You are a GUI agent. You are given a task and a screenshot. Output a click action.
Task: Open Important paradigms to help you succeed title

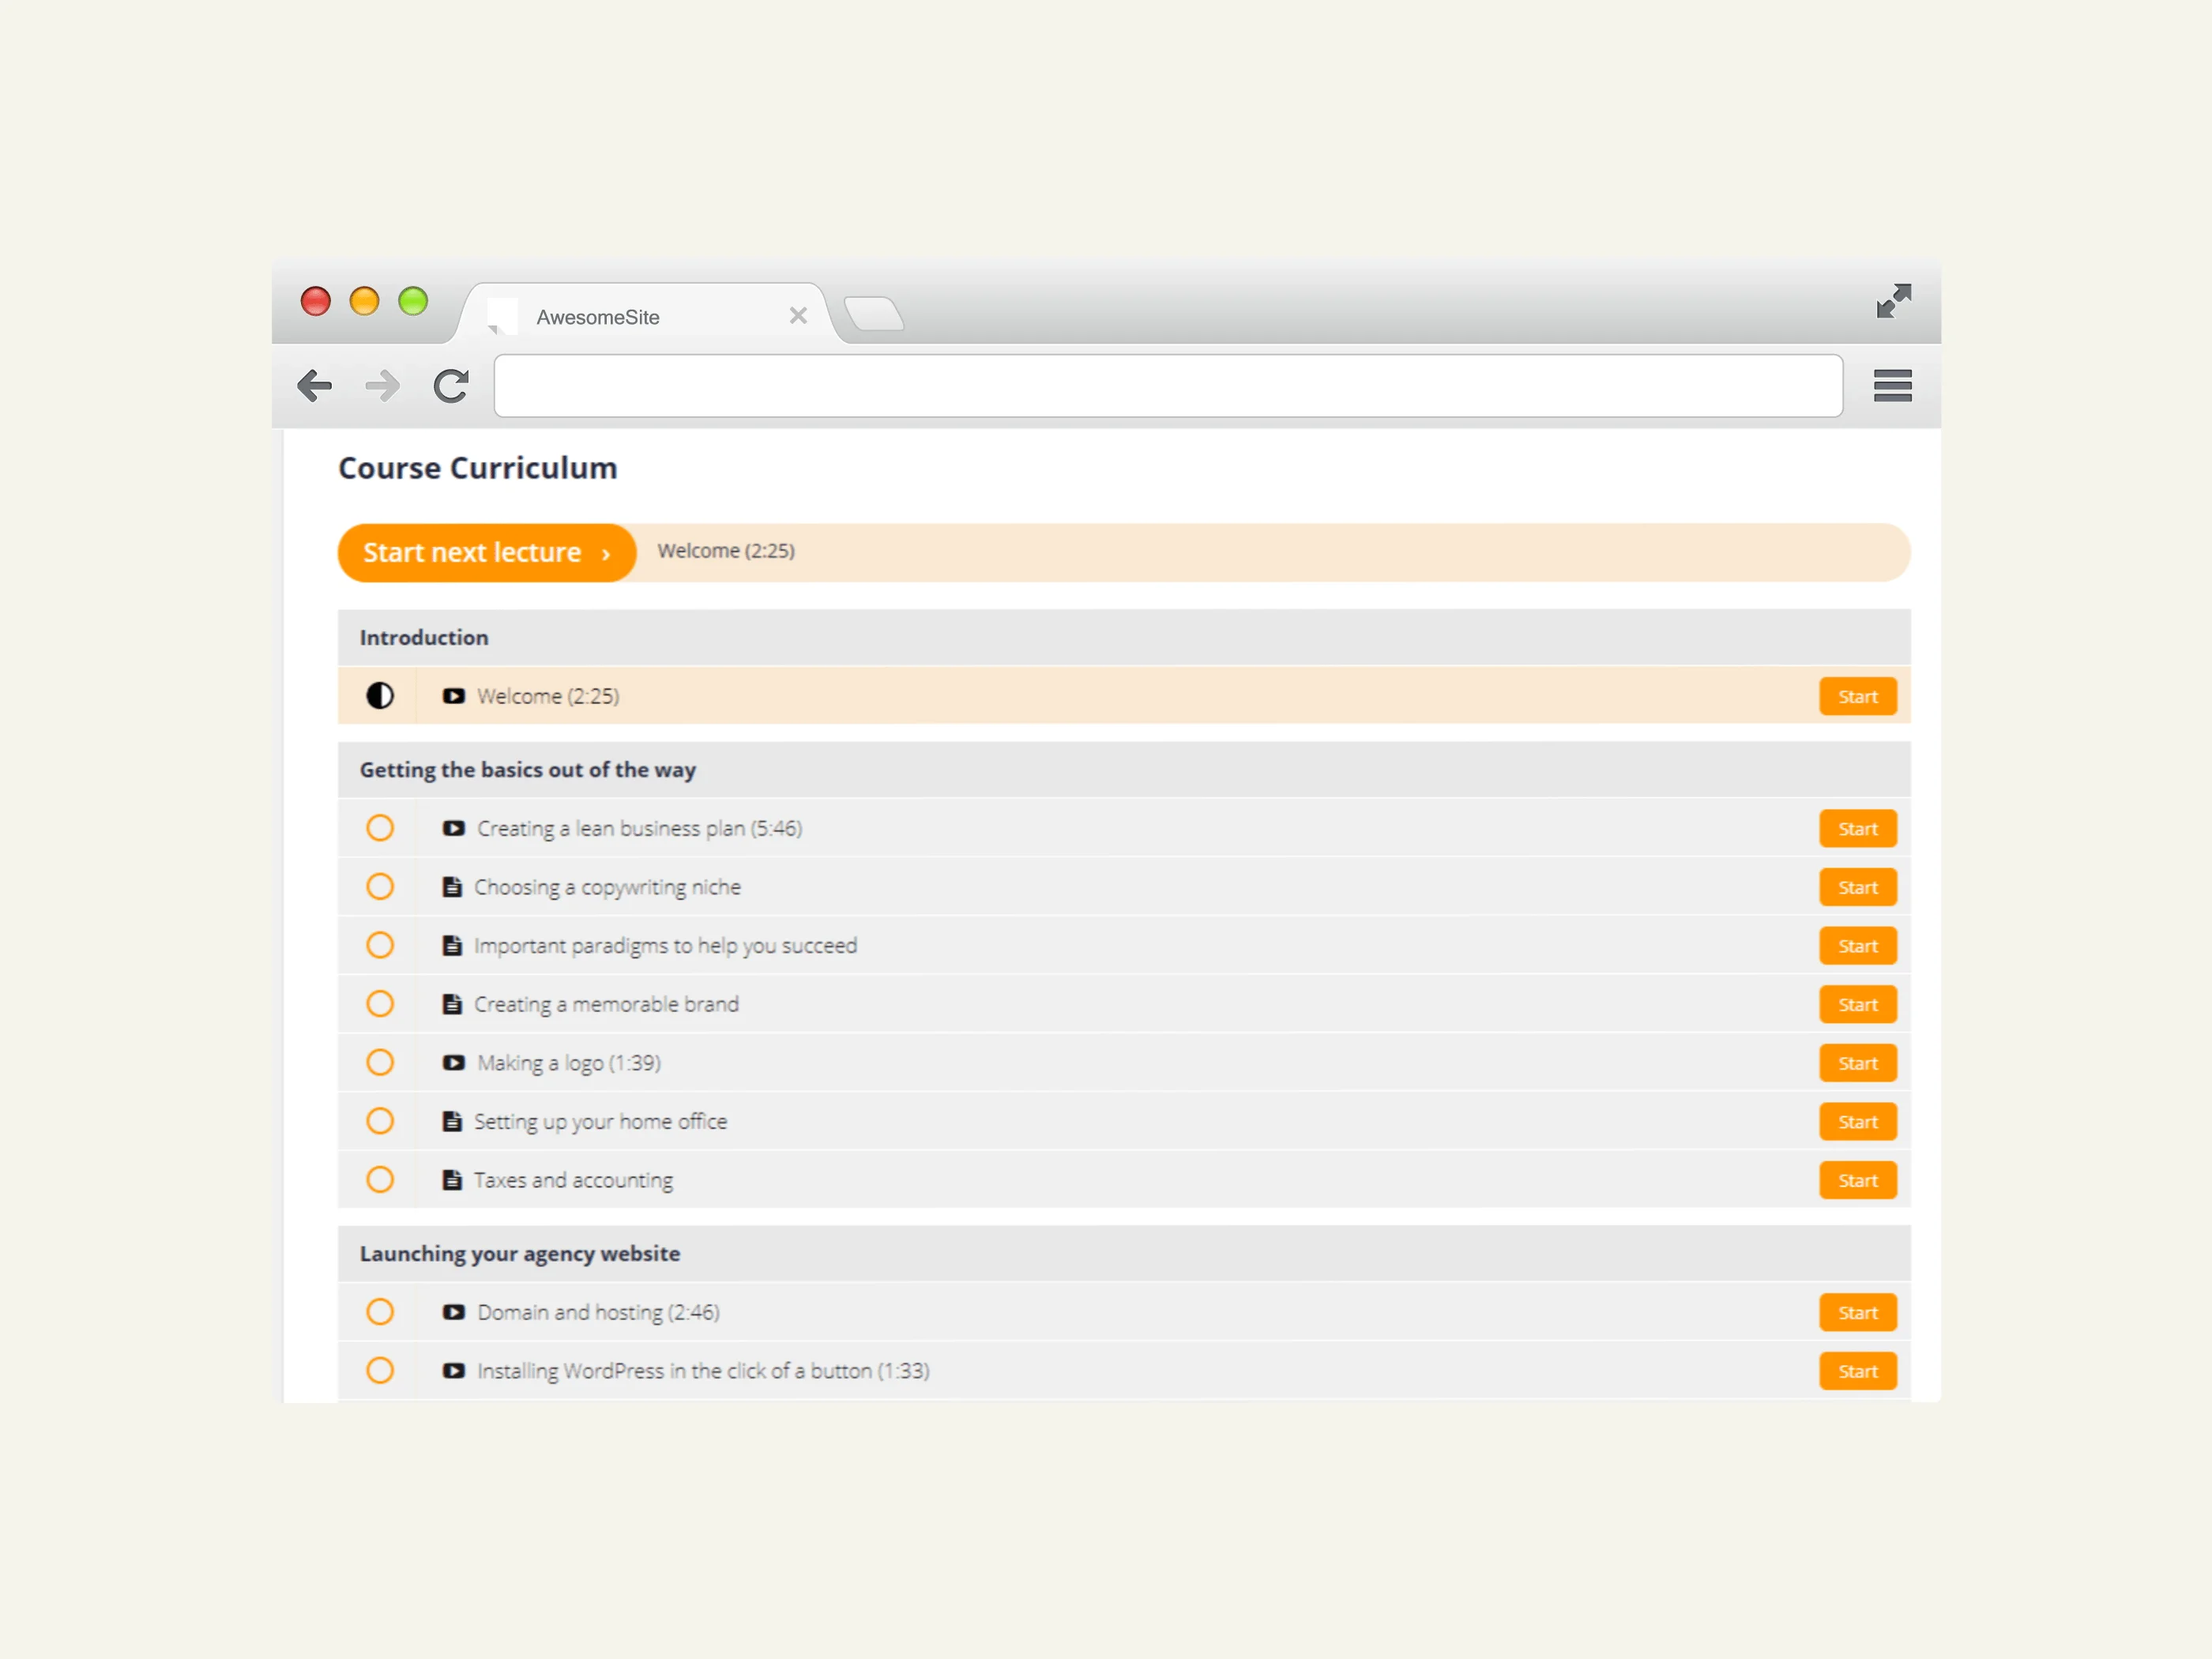click(665, 946)
